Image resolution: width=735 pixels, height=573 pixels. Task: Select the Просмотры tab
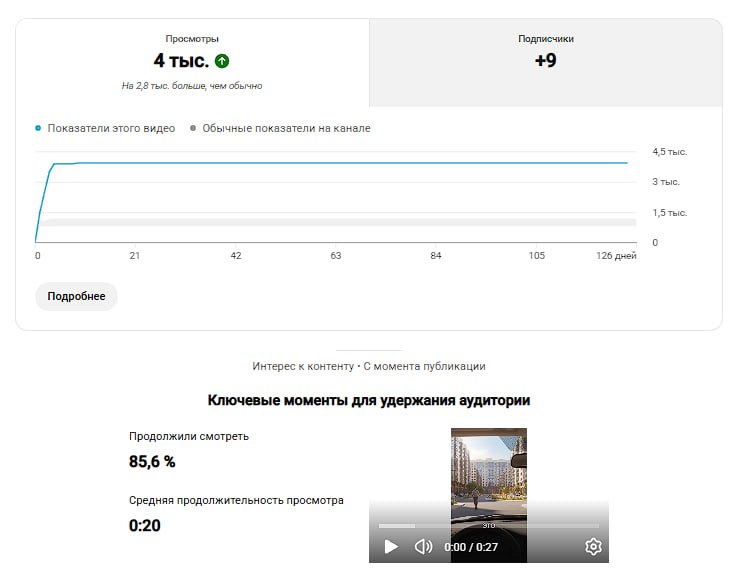(x=192, y=62)
